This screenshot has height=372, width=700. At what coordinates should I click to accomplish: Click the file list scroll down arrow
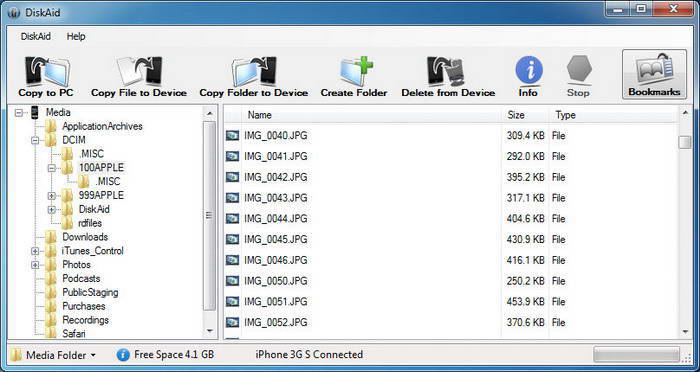685,331
